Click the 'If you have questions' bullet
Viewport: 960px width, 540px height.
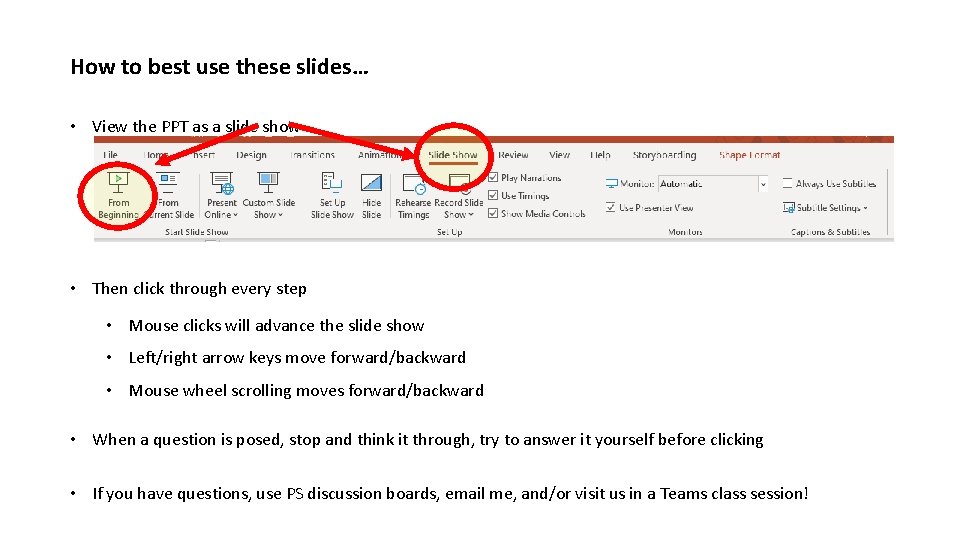(450, 493)
